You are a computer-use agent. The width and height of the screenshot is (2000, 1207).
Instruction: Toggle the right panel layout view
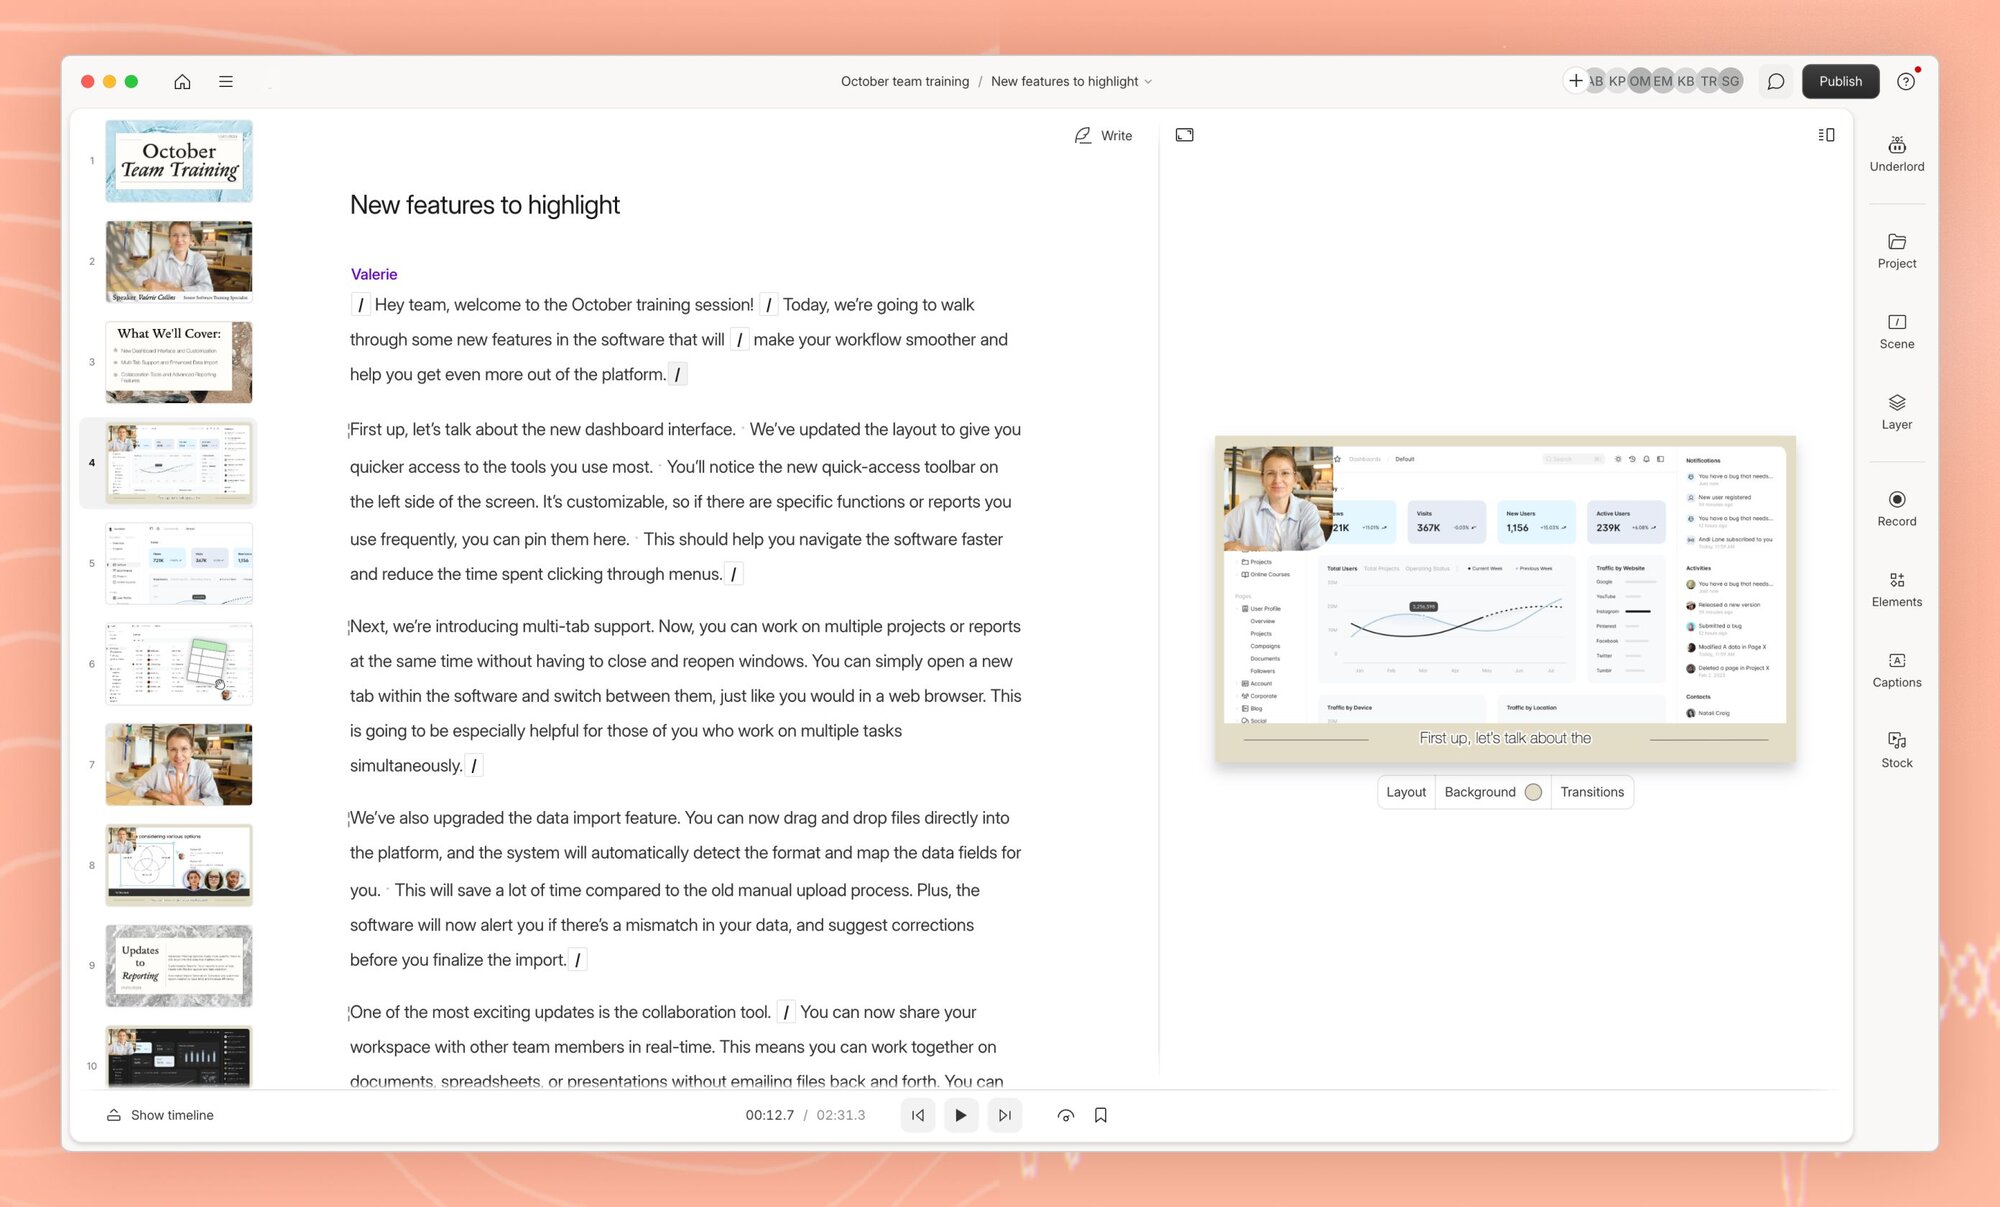coord(1826,135)
